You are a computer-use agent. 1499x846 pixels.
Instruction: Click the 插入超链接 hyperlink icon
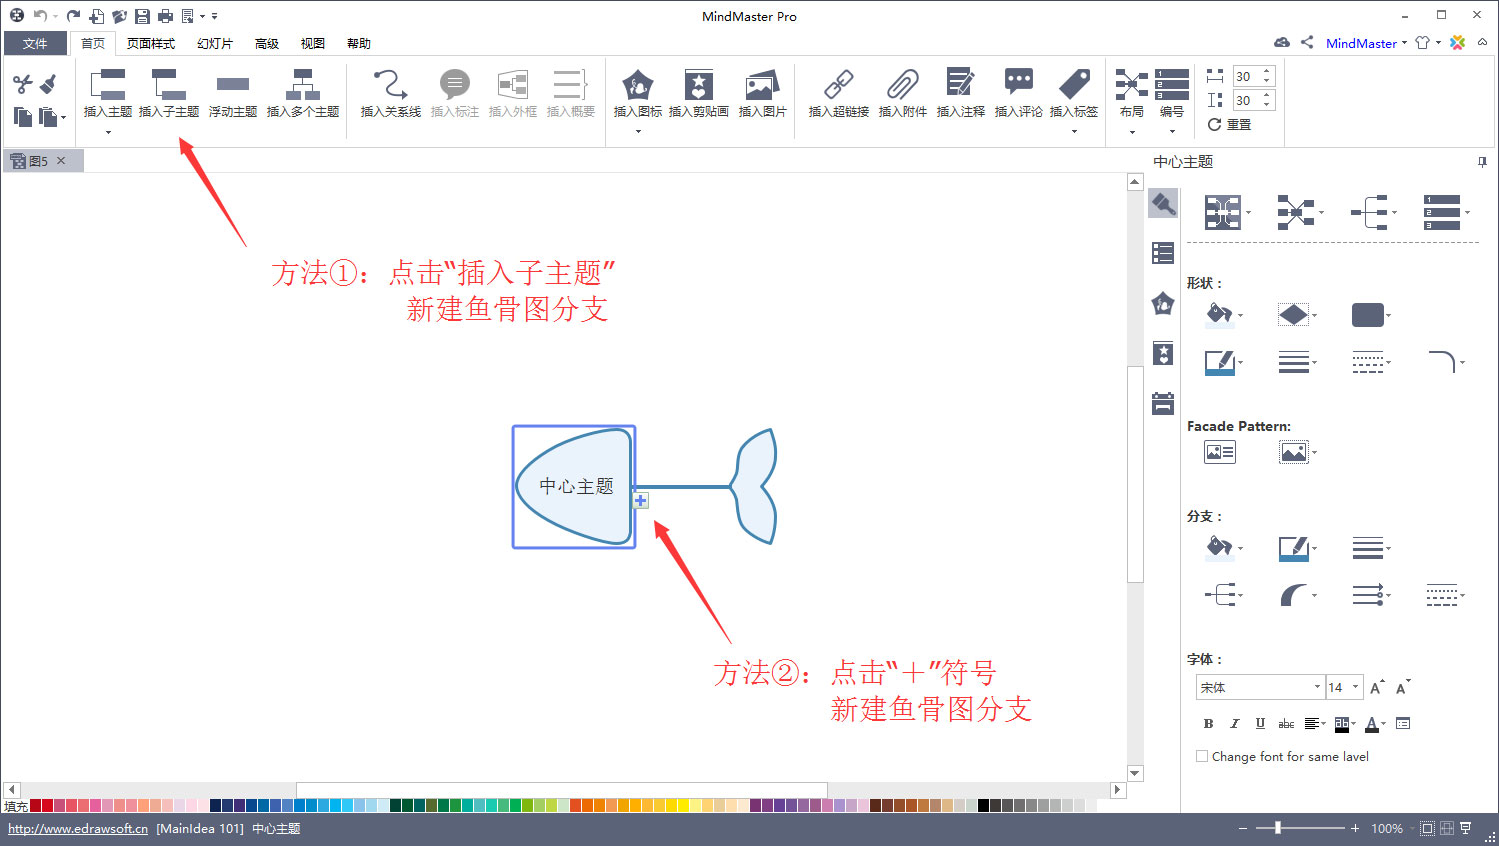838,84
